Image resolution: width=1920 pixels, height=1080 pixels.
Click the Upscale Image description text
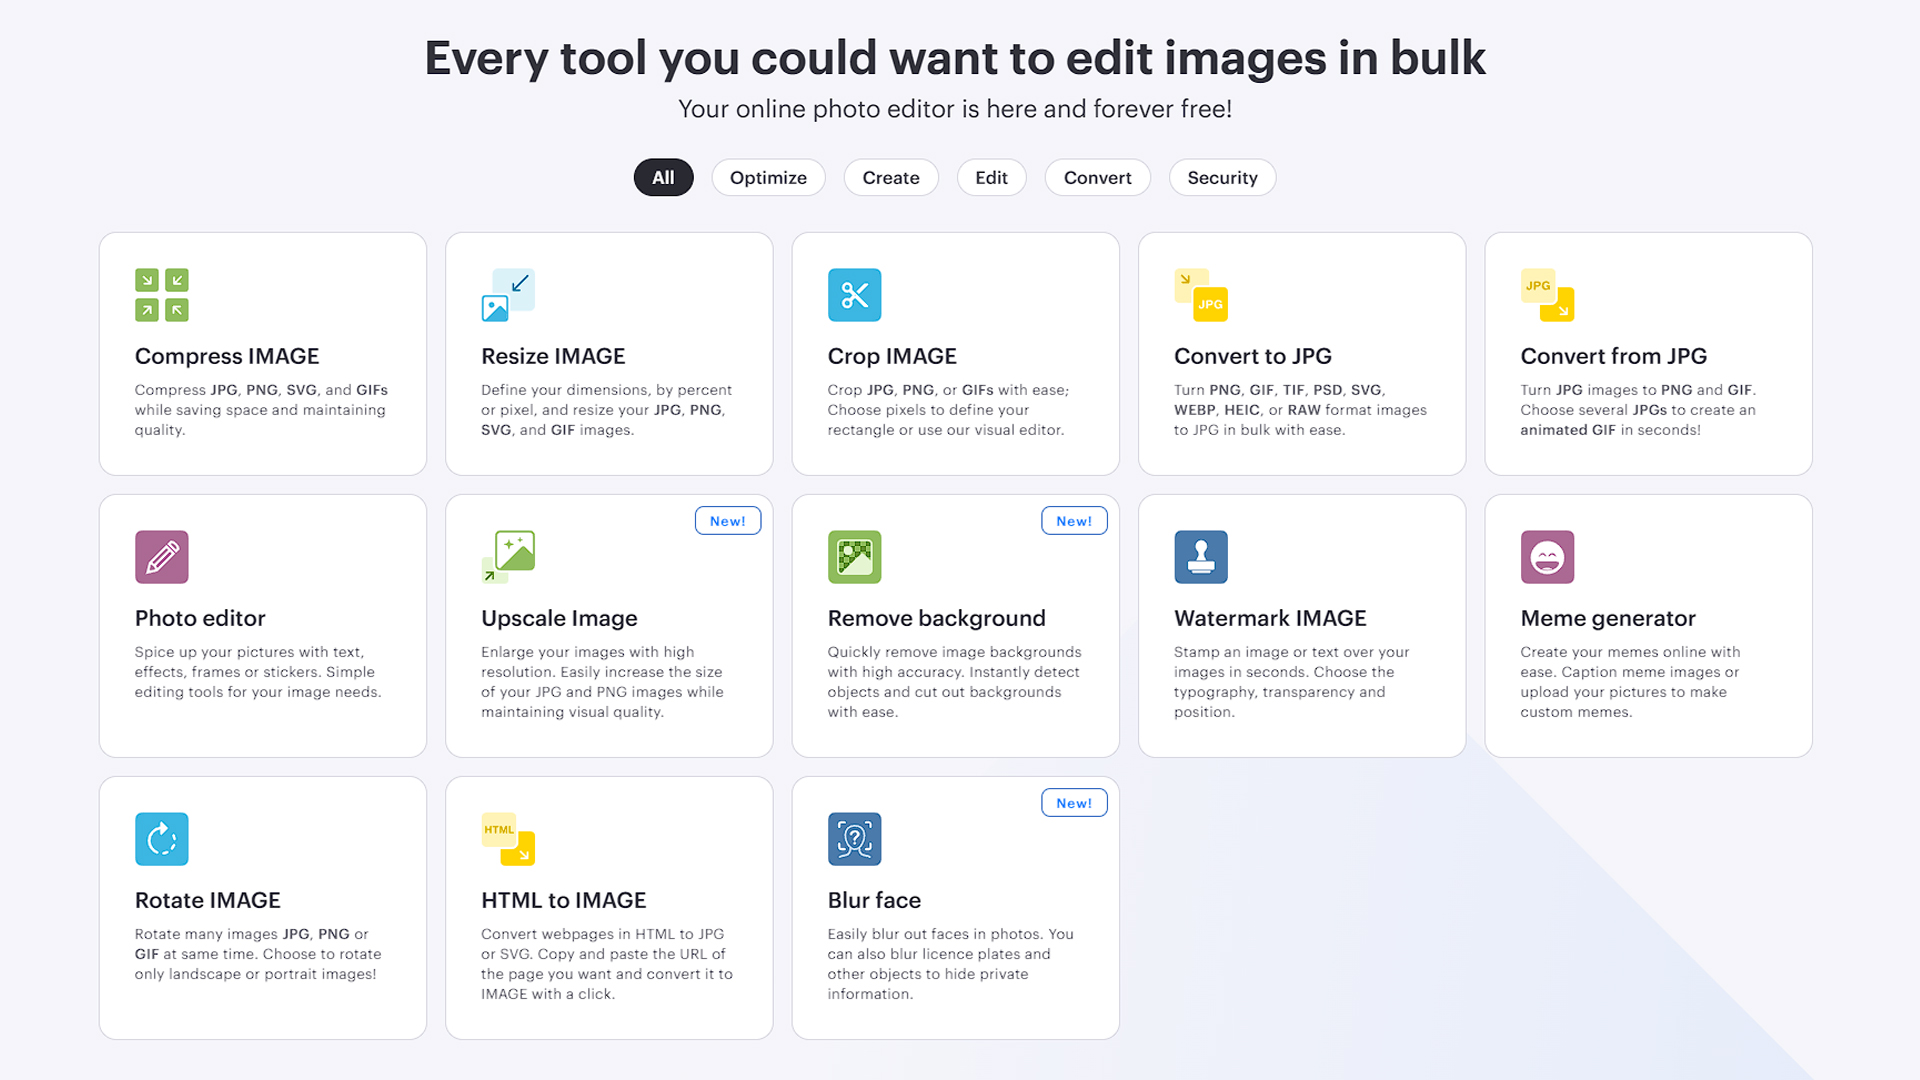click(x=602, y=682)
